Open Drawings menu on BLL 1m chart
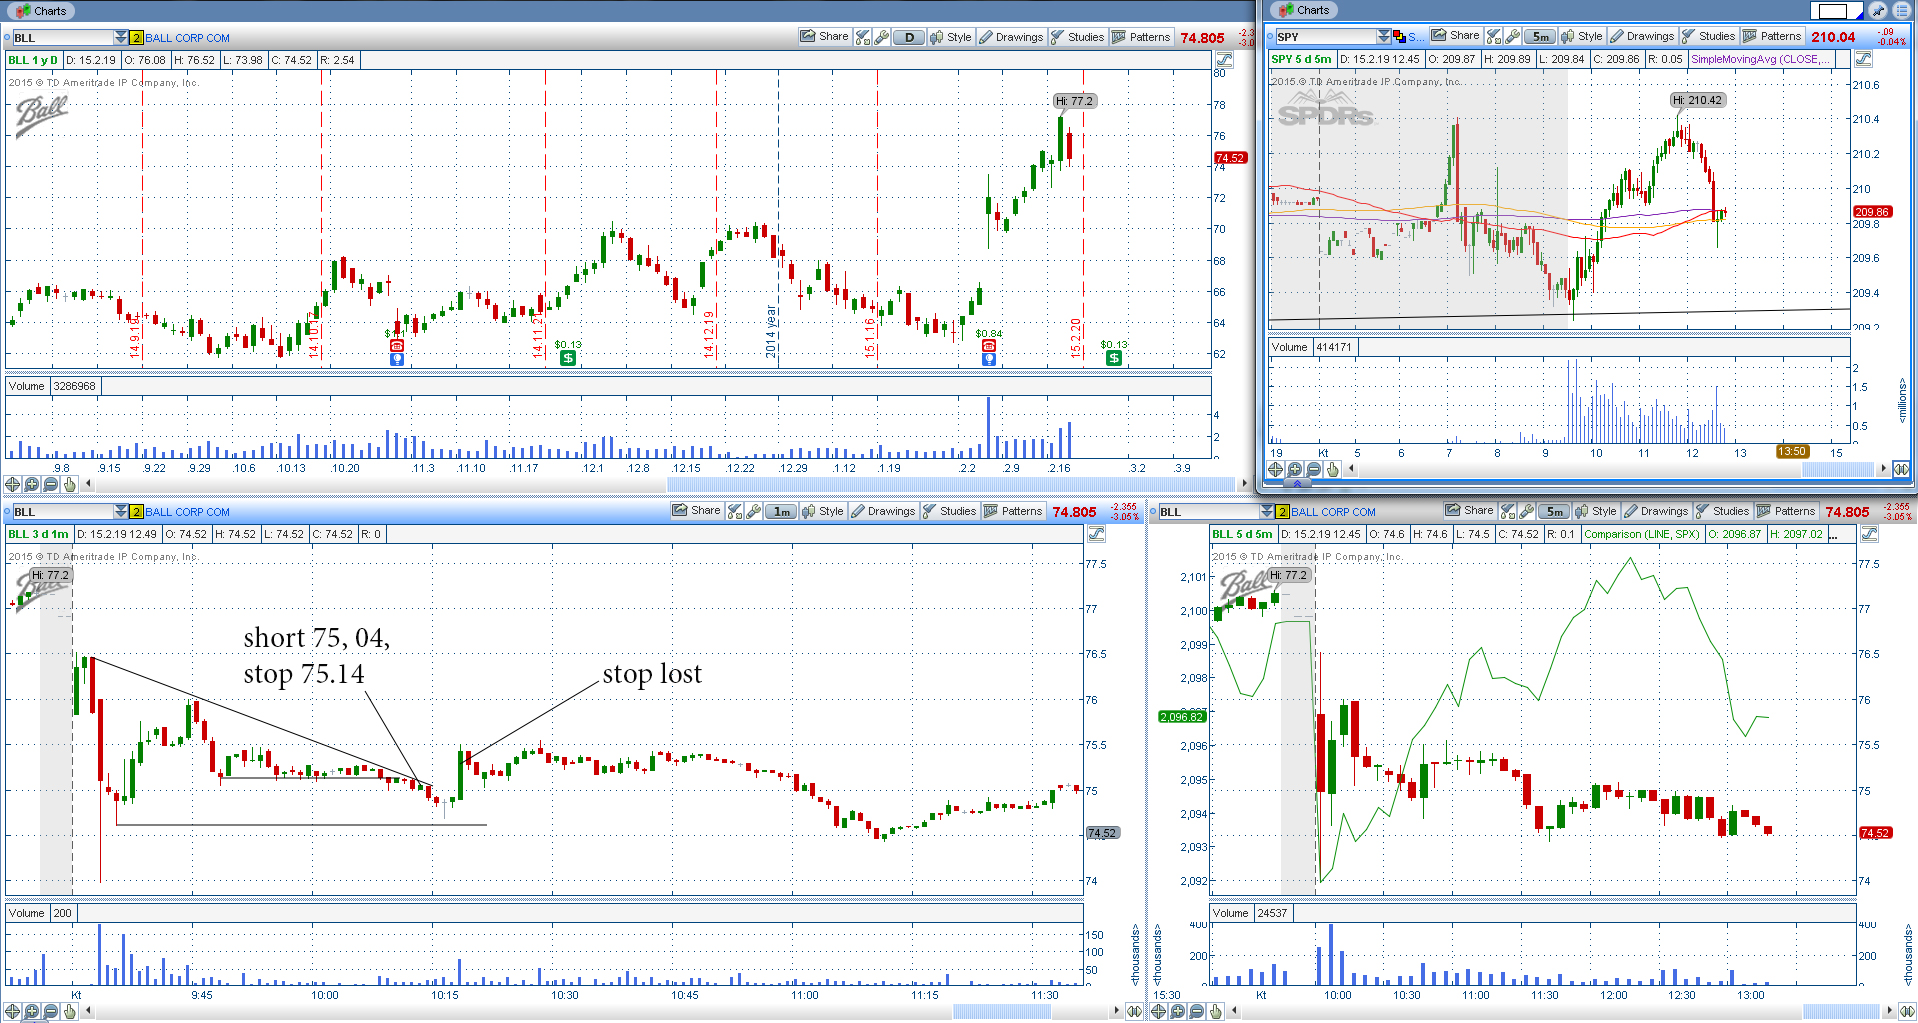Screen dimensions: 1918x1023 883,511
